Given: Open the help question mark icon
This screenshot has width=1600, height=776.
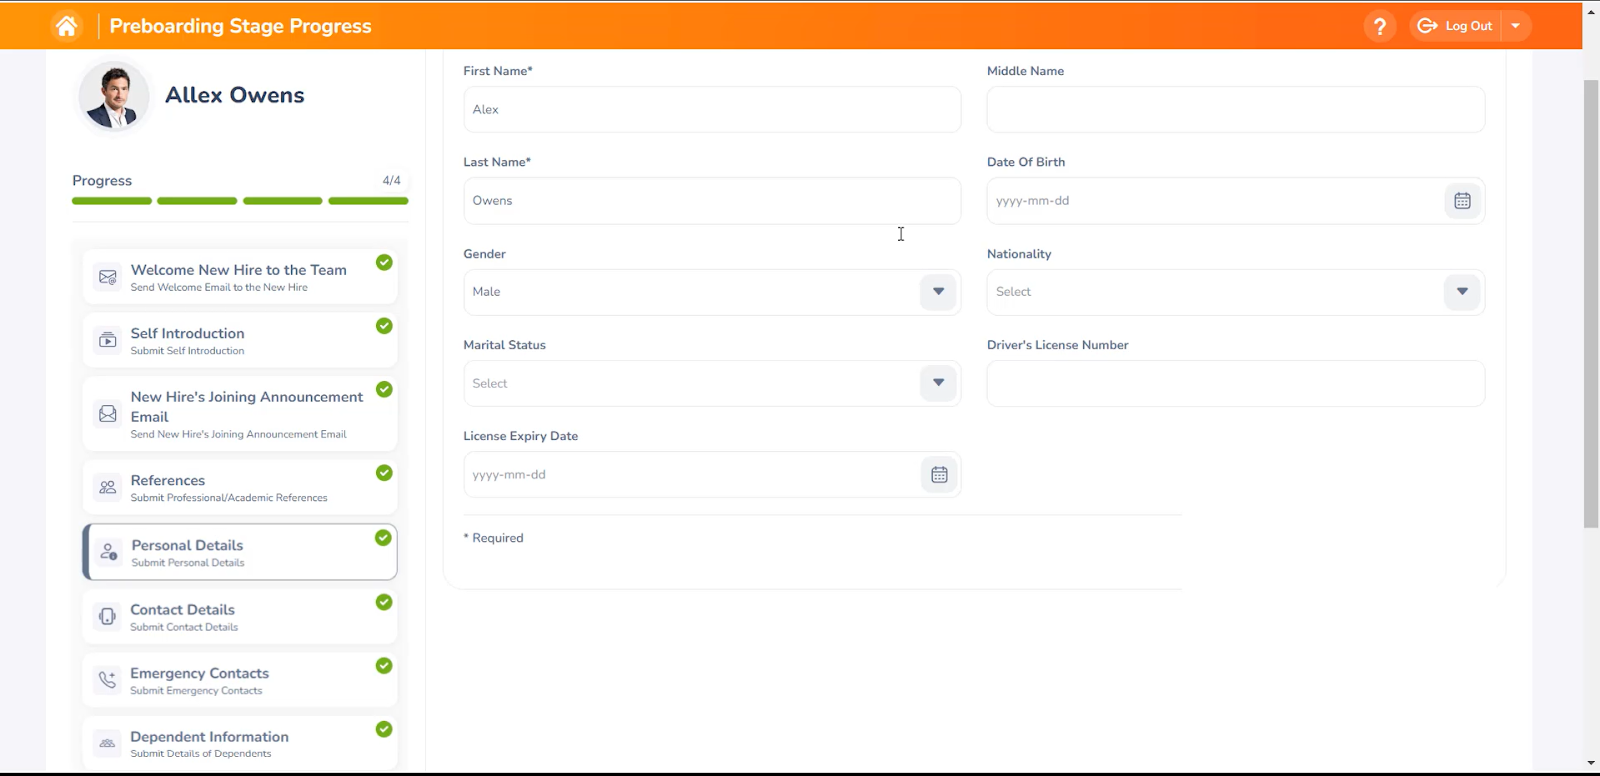Looking at the screenshot, I should pos(1380,26).
